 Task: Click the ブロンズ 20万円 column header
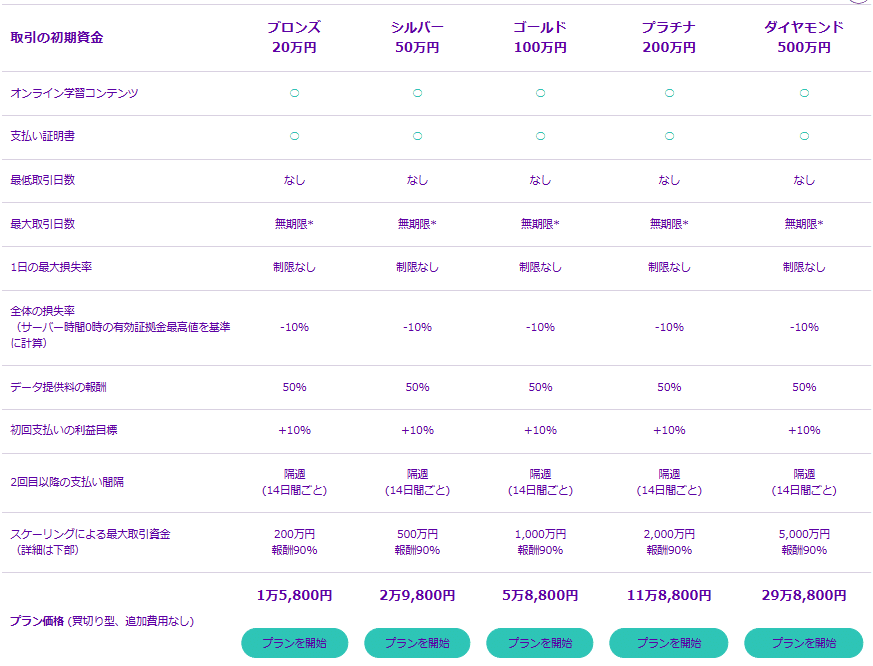(295, 37)
